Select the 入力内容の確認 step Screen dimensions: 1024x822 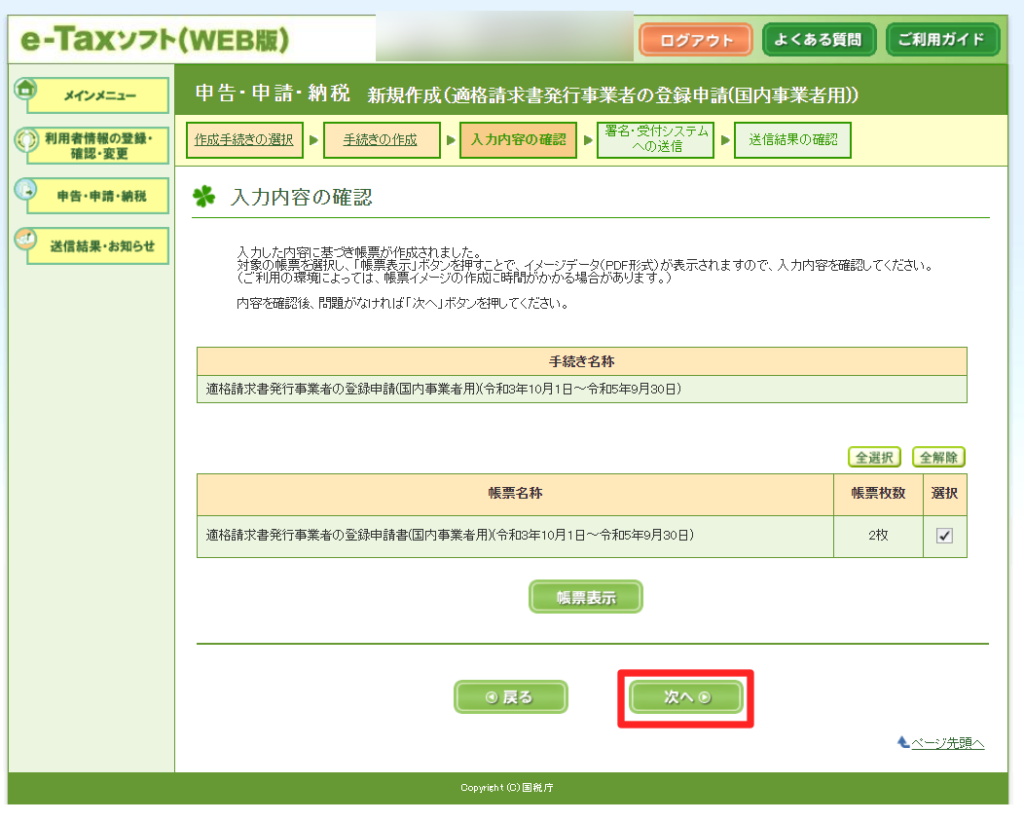(x=518, y=140)
